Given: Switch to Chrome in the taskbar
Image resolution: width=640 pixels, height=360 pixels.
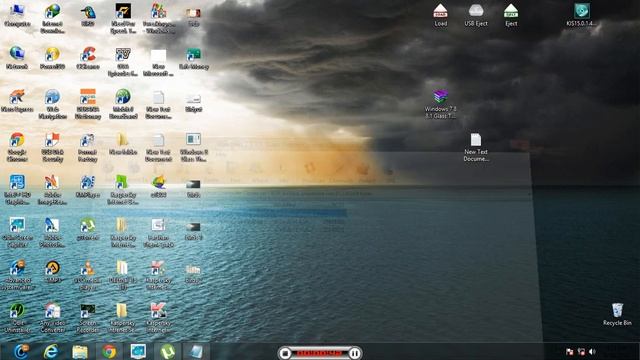Looking at the screenshot, I should click(x=109, y=351).
